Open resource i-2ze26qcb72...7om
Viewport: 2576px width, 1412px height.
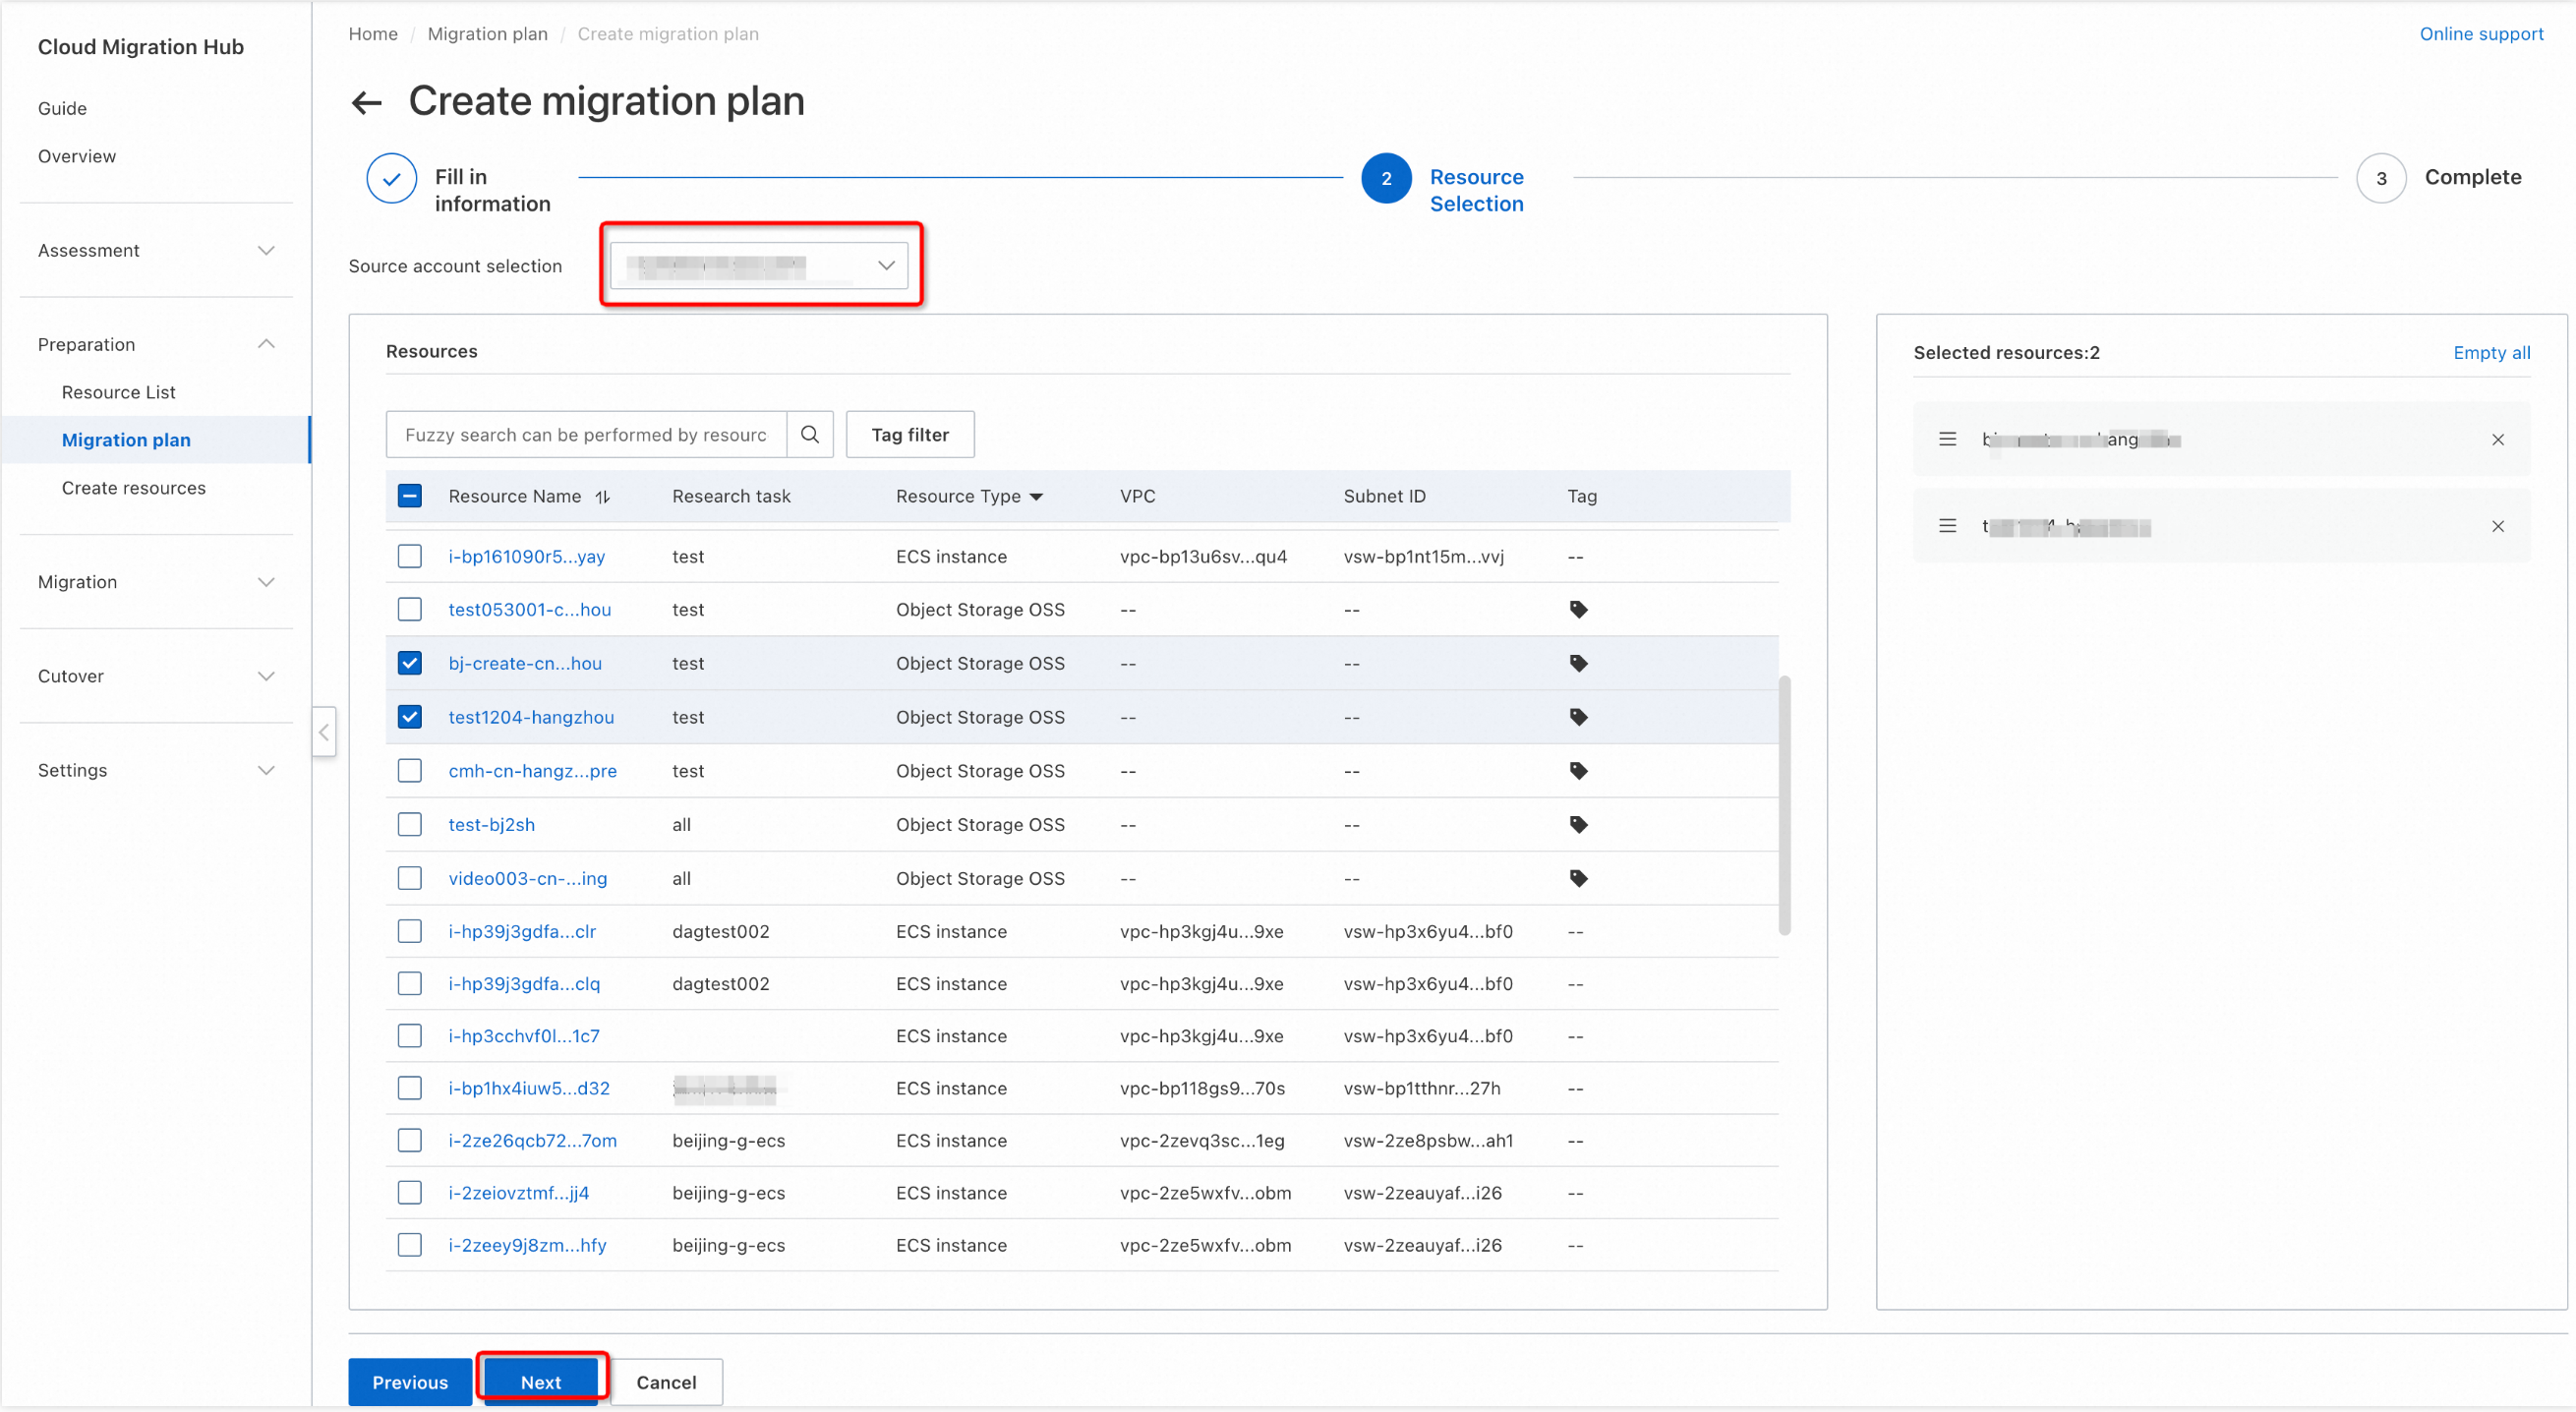point(532,1140)
